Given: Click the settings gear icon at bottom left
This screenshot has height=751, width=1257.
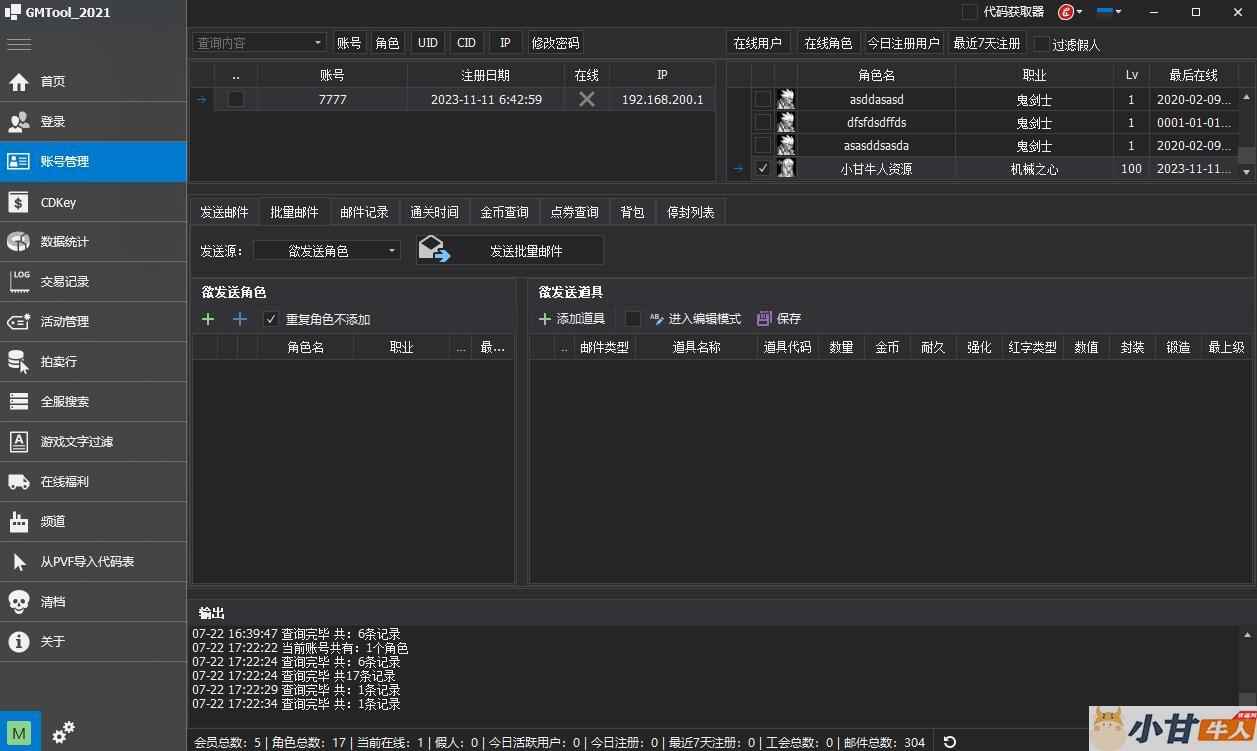Looking at the screenshot, I should [x=63, y=732].
